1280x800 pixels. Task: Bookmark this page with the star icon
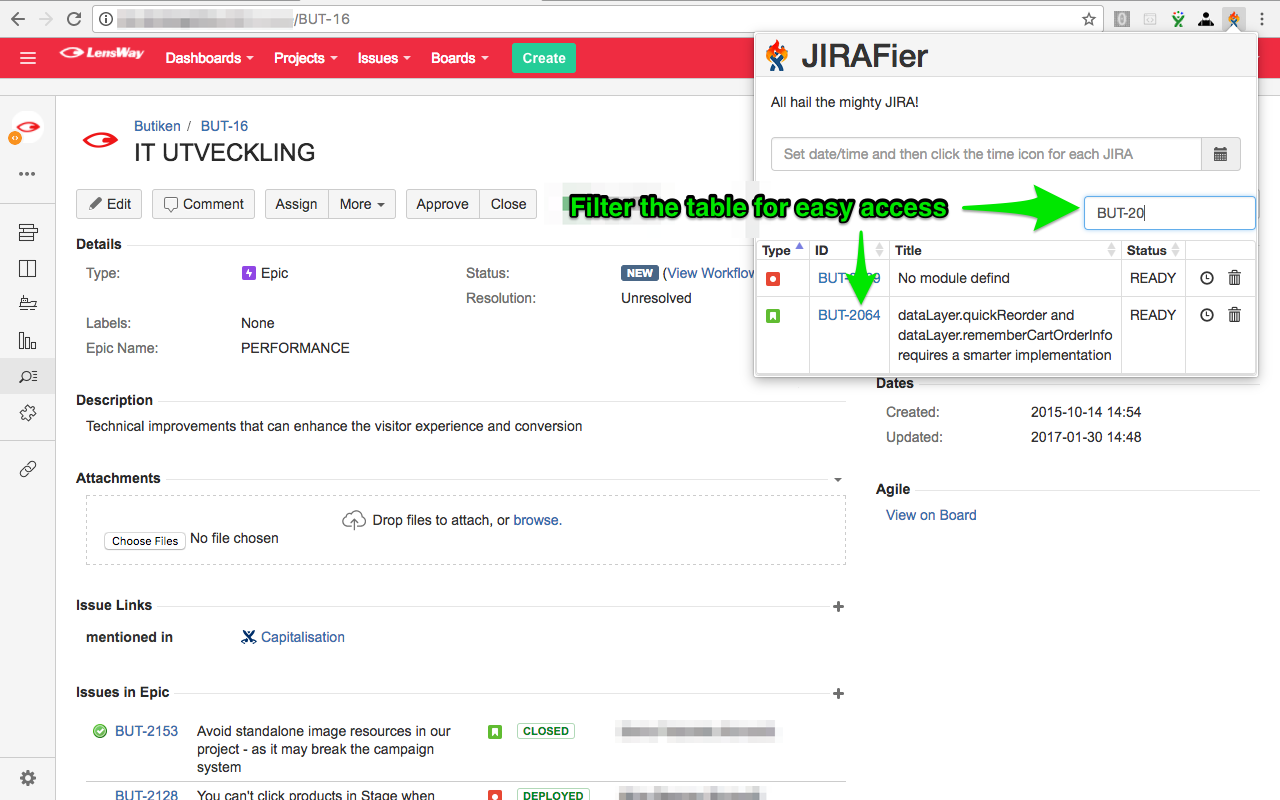[x=1089, y=19]
